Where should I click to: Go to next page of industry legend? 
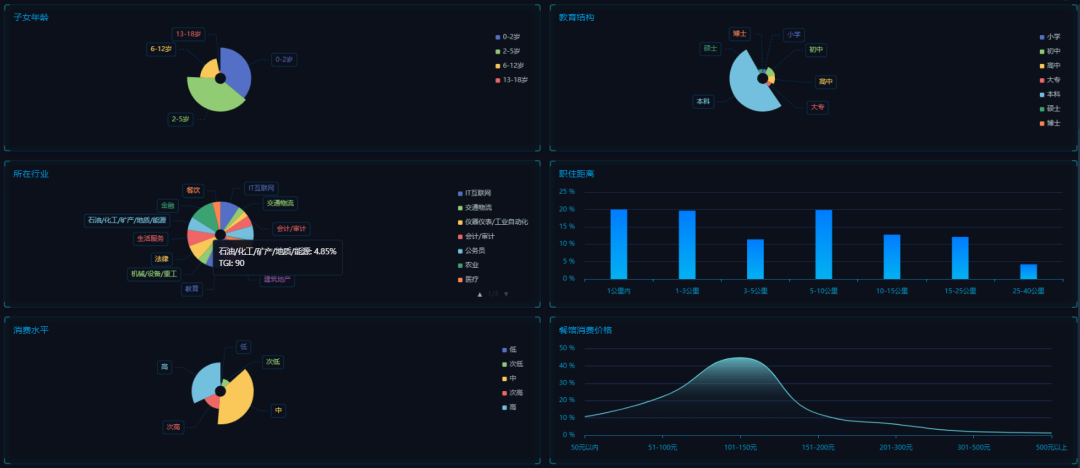pos(506,294)
